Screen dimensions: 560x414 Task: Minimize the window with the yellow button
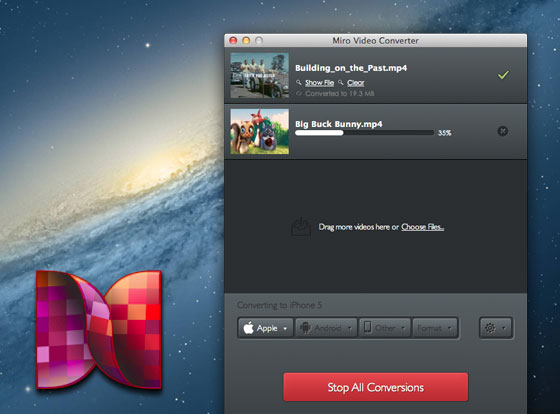click(246, 41)
